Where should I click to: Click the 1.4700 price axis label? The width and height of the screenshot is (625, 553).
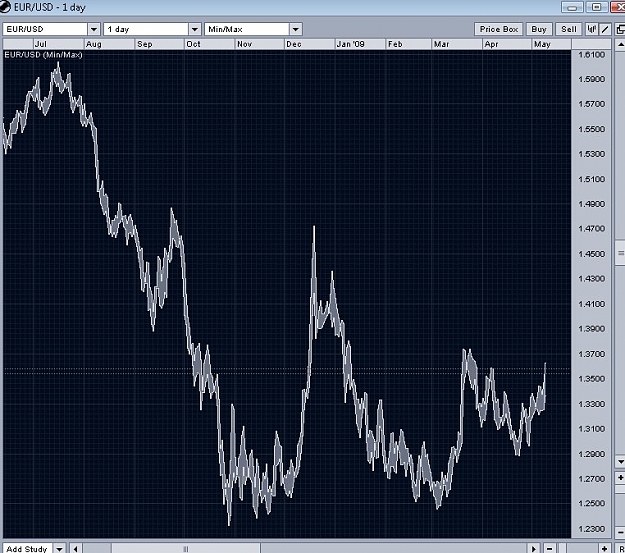click(592, 229)
